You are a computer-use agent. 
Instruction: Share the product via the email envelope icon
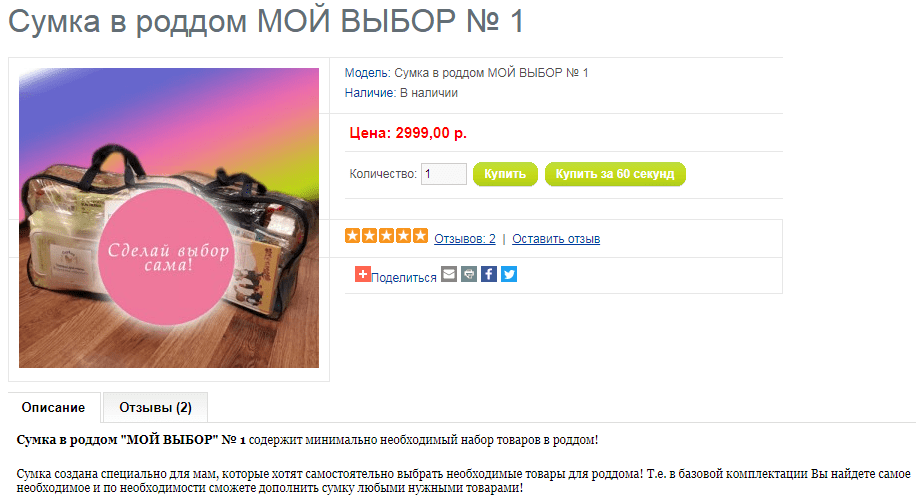coord(449,273)
